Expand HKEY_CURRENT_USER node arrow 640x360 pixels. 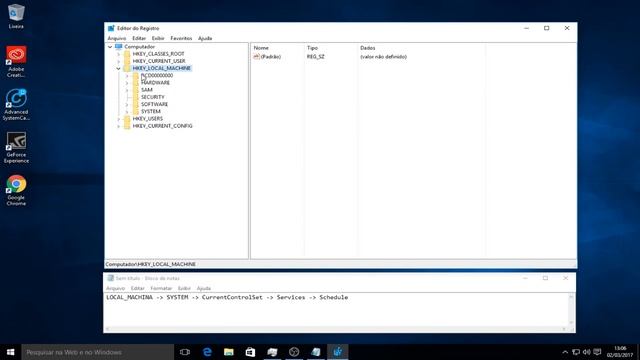118,61
